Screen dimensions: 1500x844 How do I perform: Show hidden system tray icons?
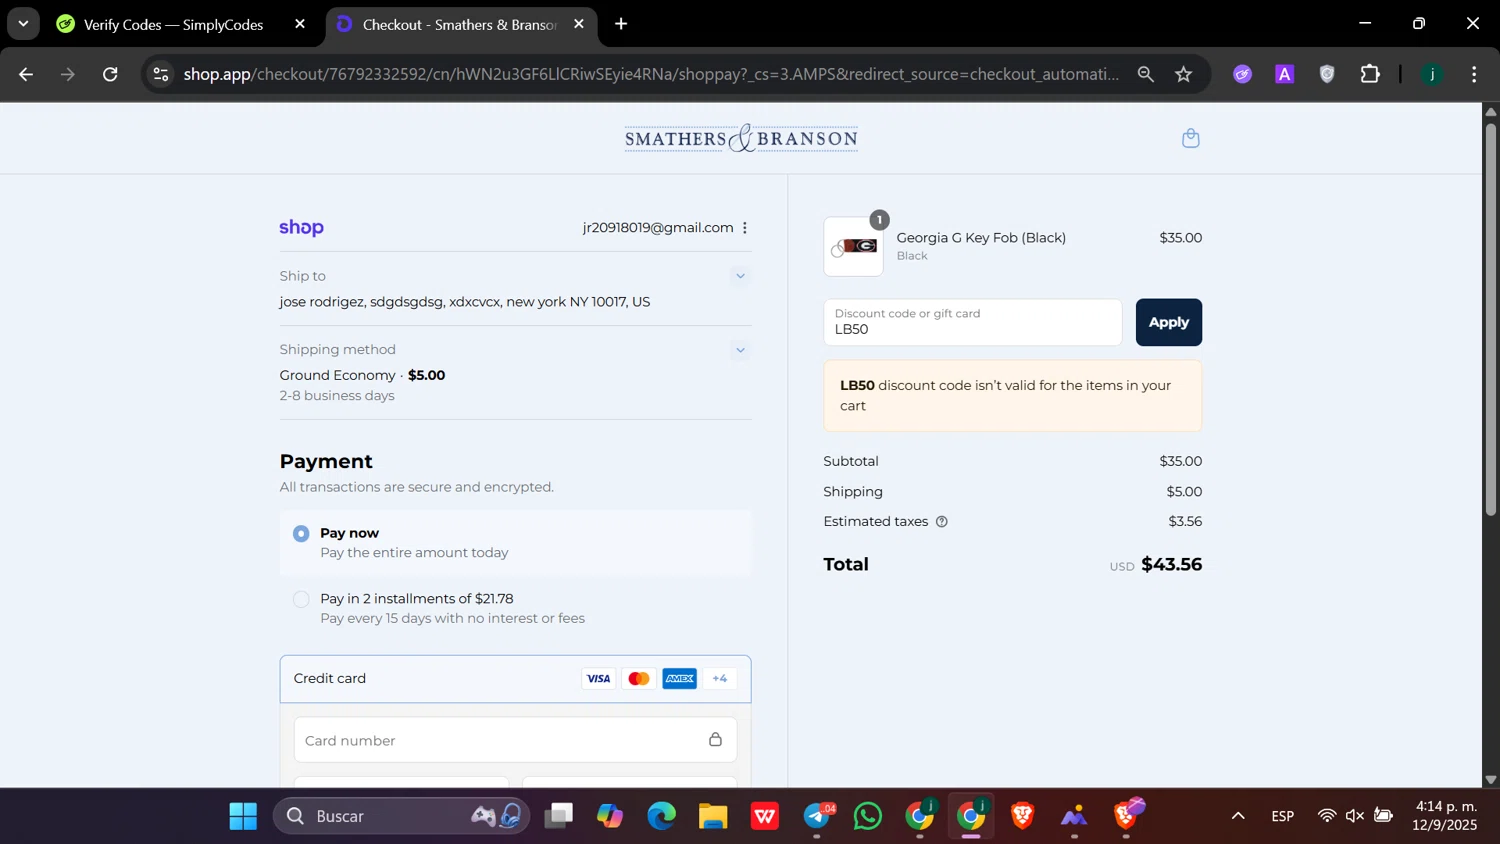click(1238, 816)
